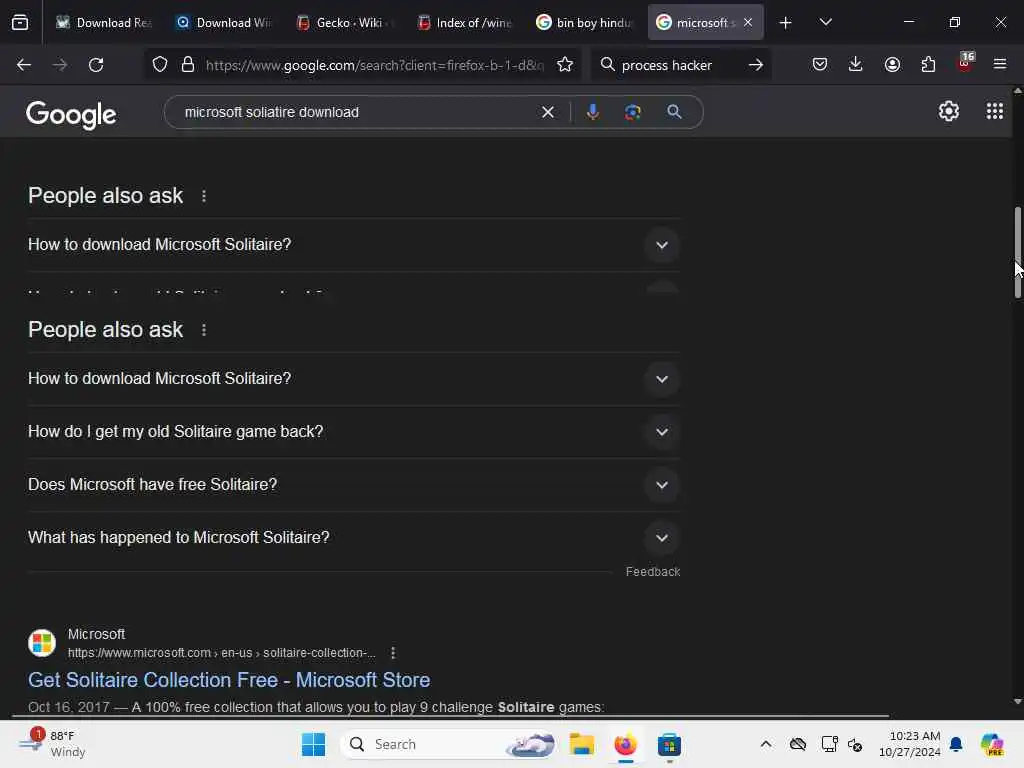Open Get Solitaire Collection Free link
1024x768 pixels.
(x=229, y=680)
